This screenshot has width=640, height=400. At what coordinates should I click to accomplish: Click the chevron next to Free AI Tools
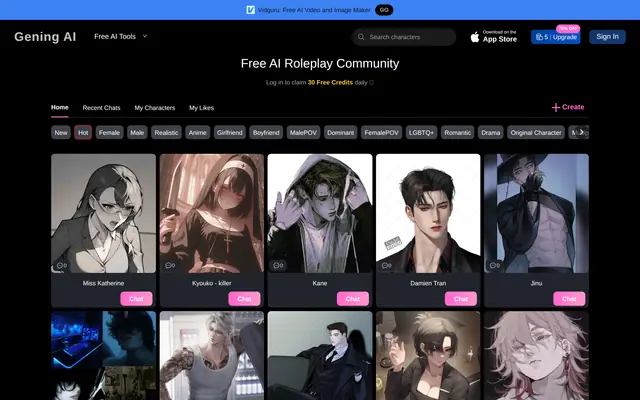click(144, 36)
